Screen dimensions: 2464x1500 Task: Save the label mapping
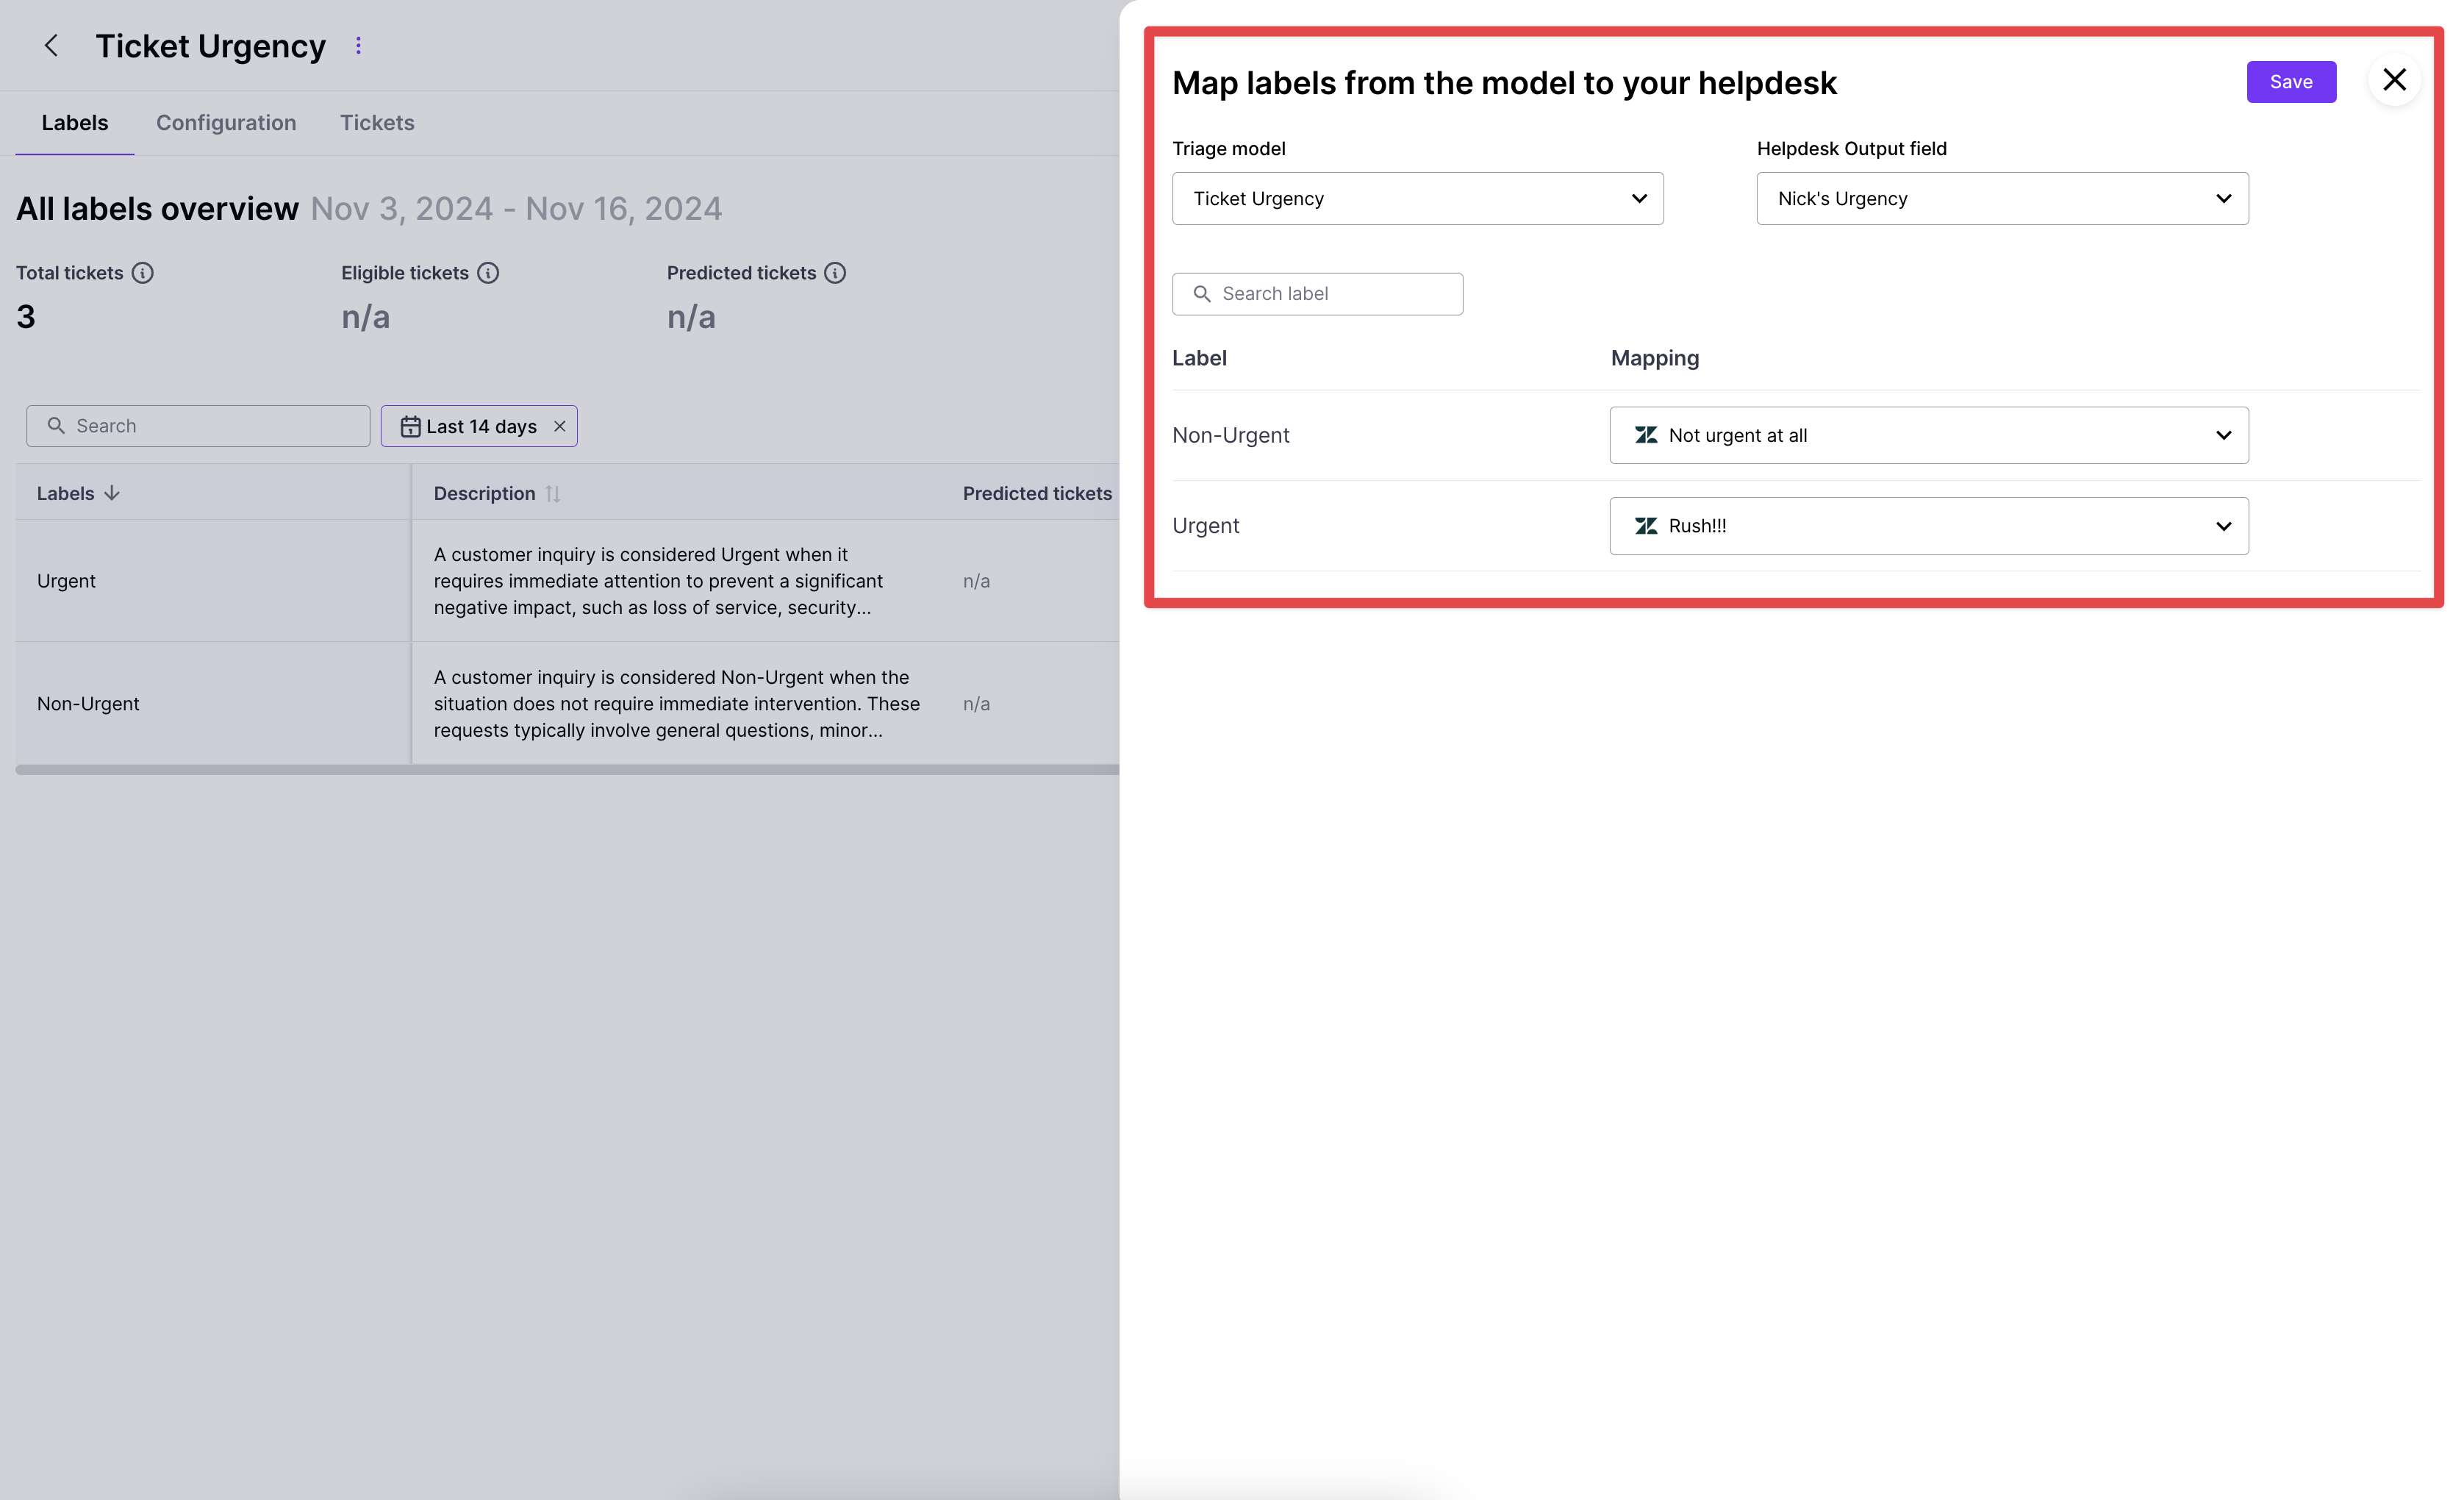pyautogui.click(x=2291, y=82)
